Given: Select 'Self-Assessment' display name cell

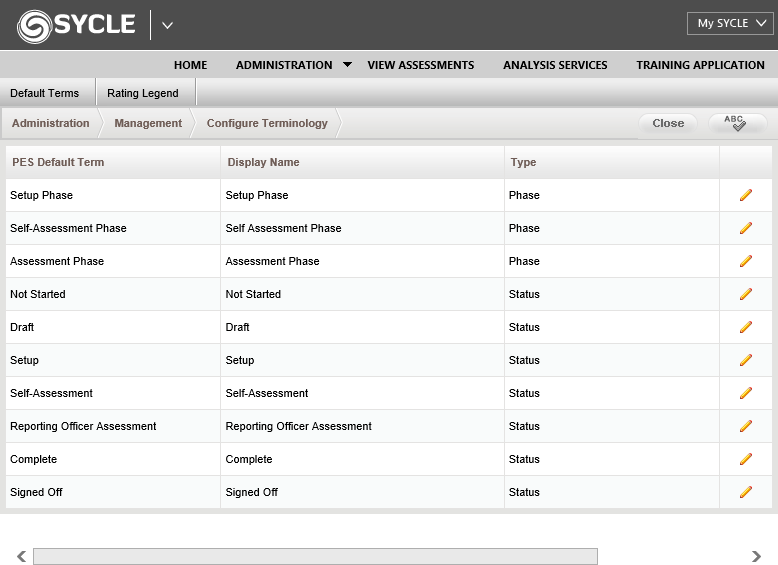Looking at the screenshot, I should point(362,393).
